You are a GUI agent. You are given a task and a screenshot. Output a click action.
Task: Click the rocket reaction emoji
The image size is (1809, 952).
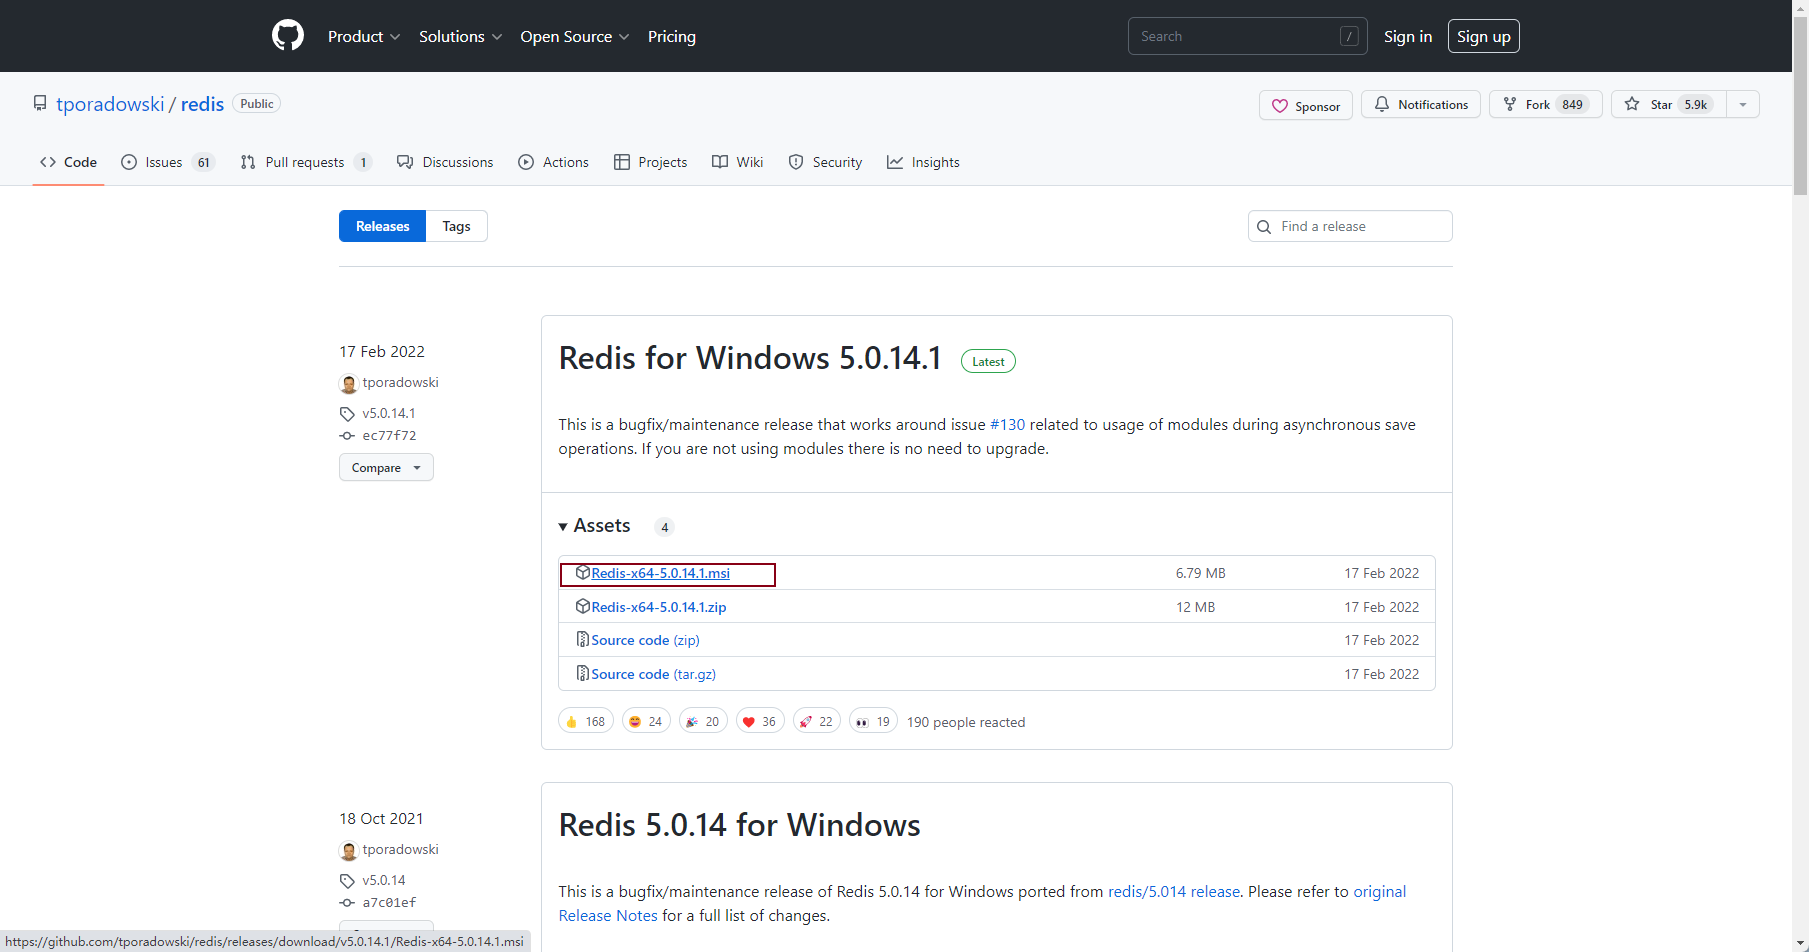[x=806, y=722]
